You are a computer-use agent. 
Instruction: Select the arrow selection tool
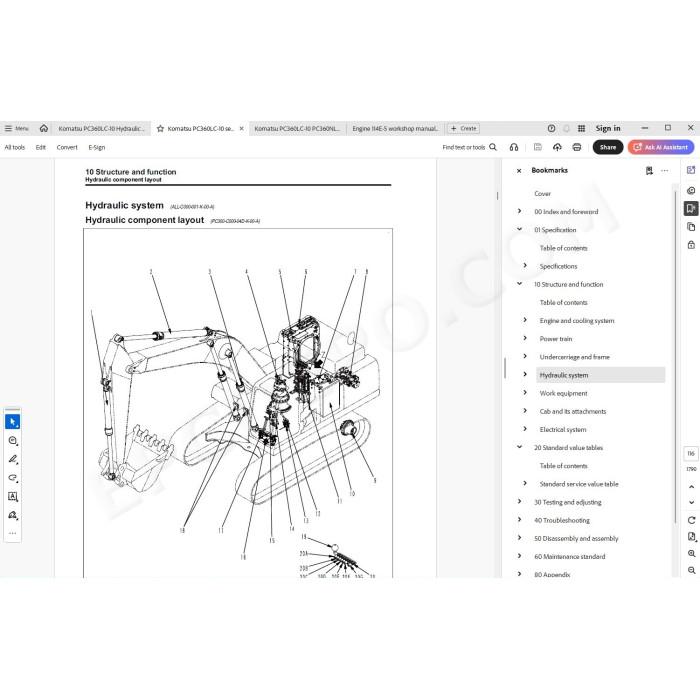pyautogui.click(x=12, y=422)
